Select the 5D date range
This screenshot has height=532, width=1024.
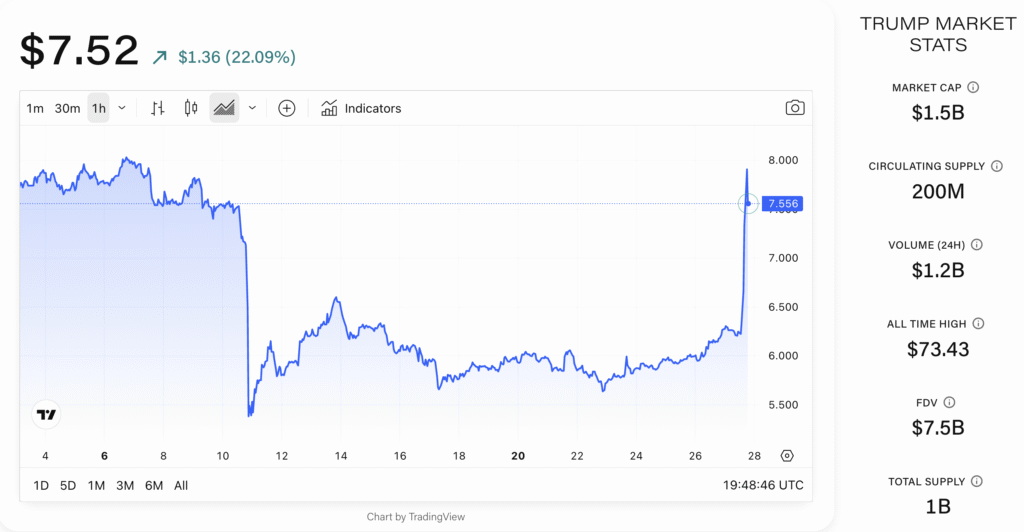68,485
